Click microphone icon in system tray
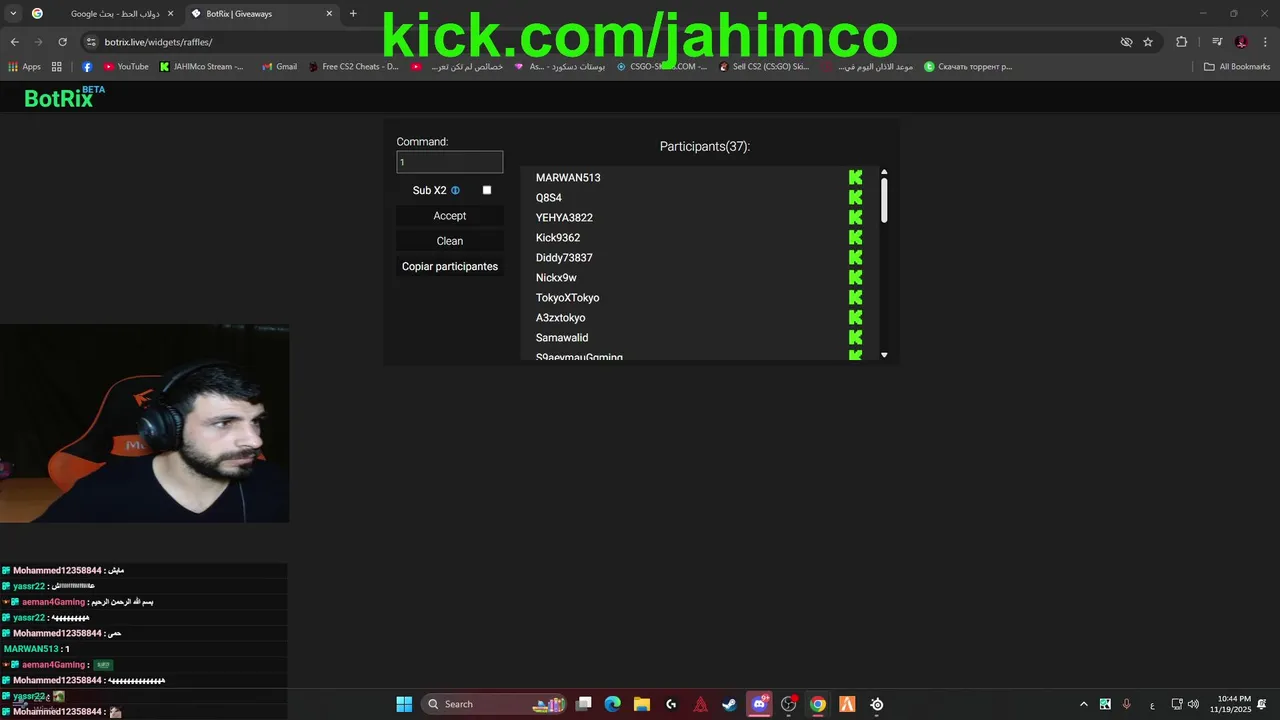Viewport: 1280px width, 720px height. point(1127,704)
